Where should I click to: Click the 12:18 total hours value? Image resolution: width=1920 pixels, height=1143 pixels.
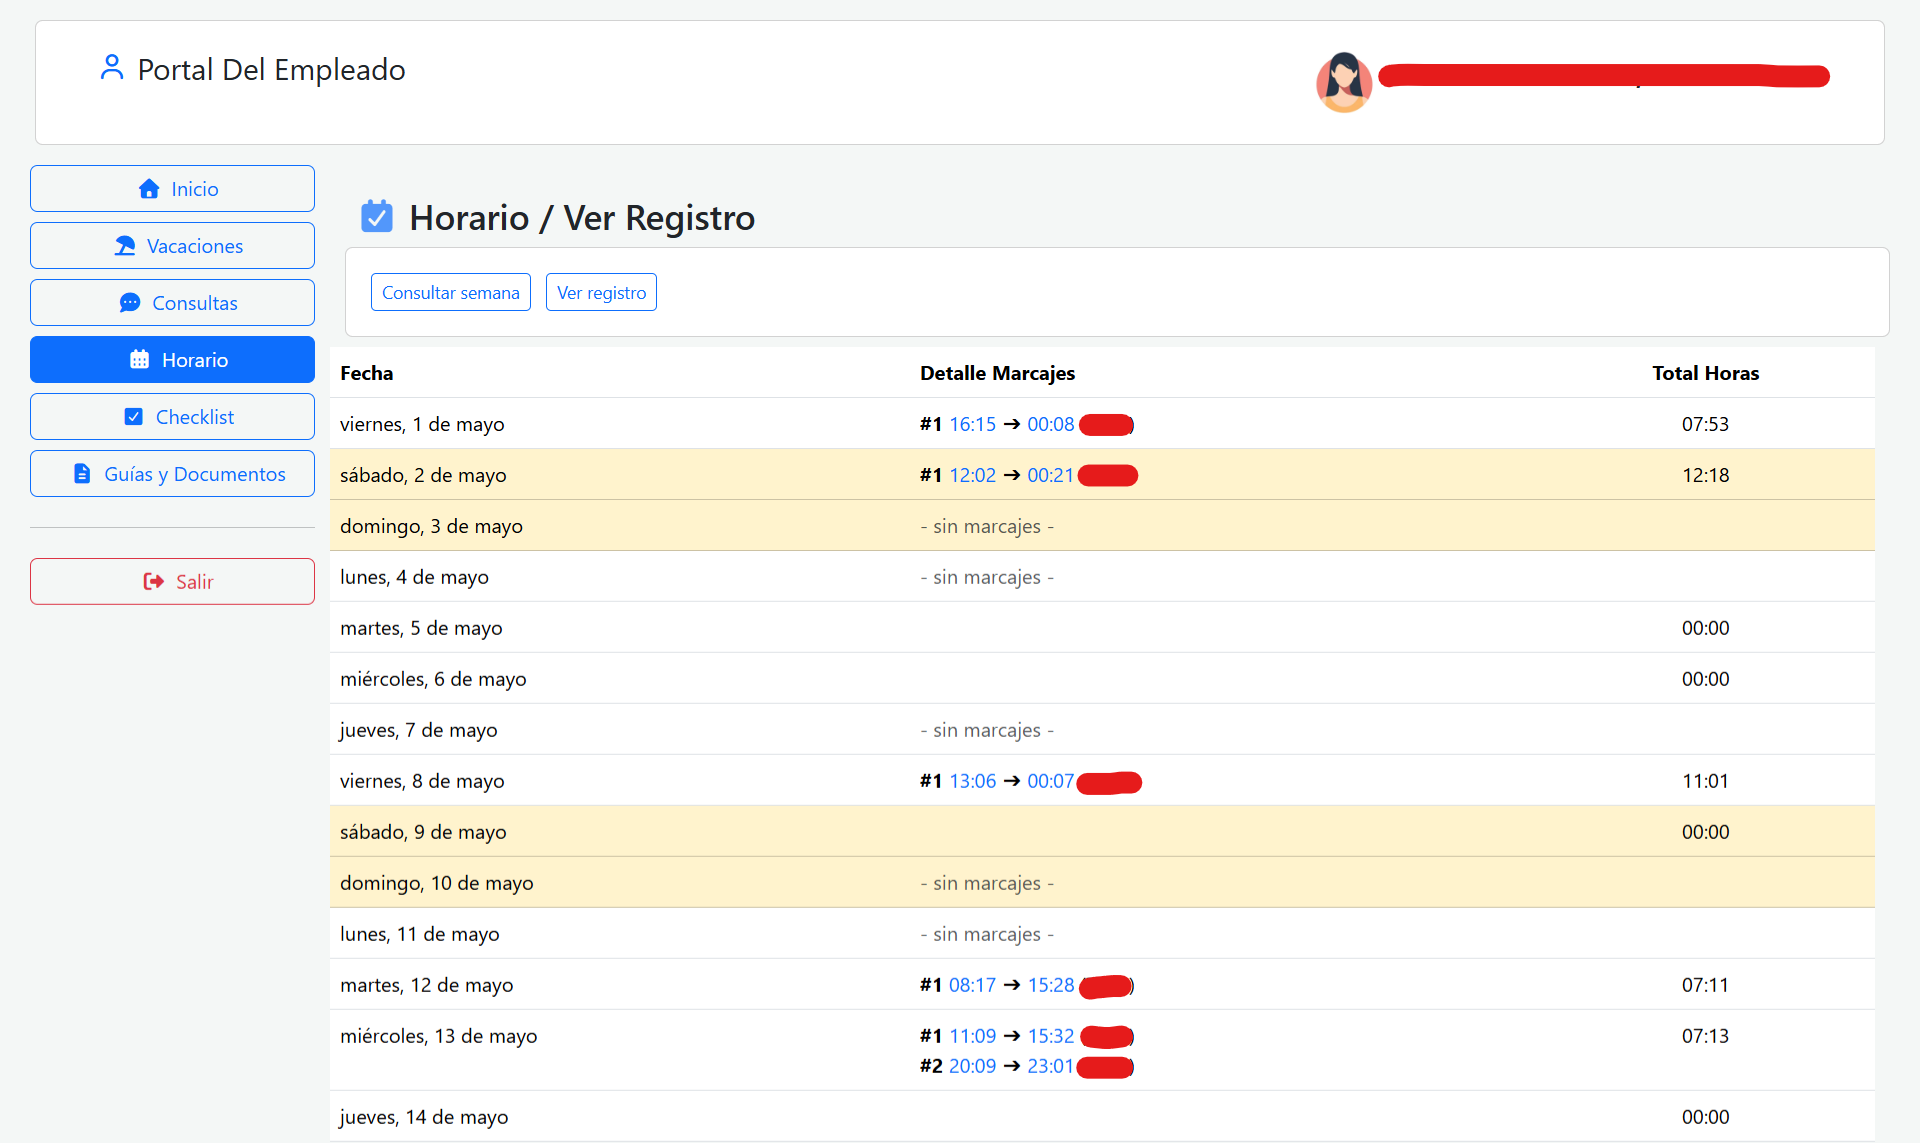click(x=1705, y=475)
